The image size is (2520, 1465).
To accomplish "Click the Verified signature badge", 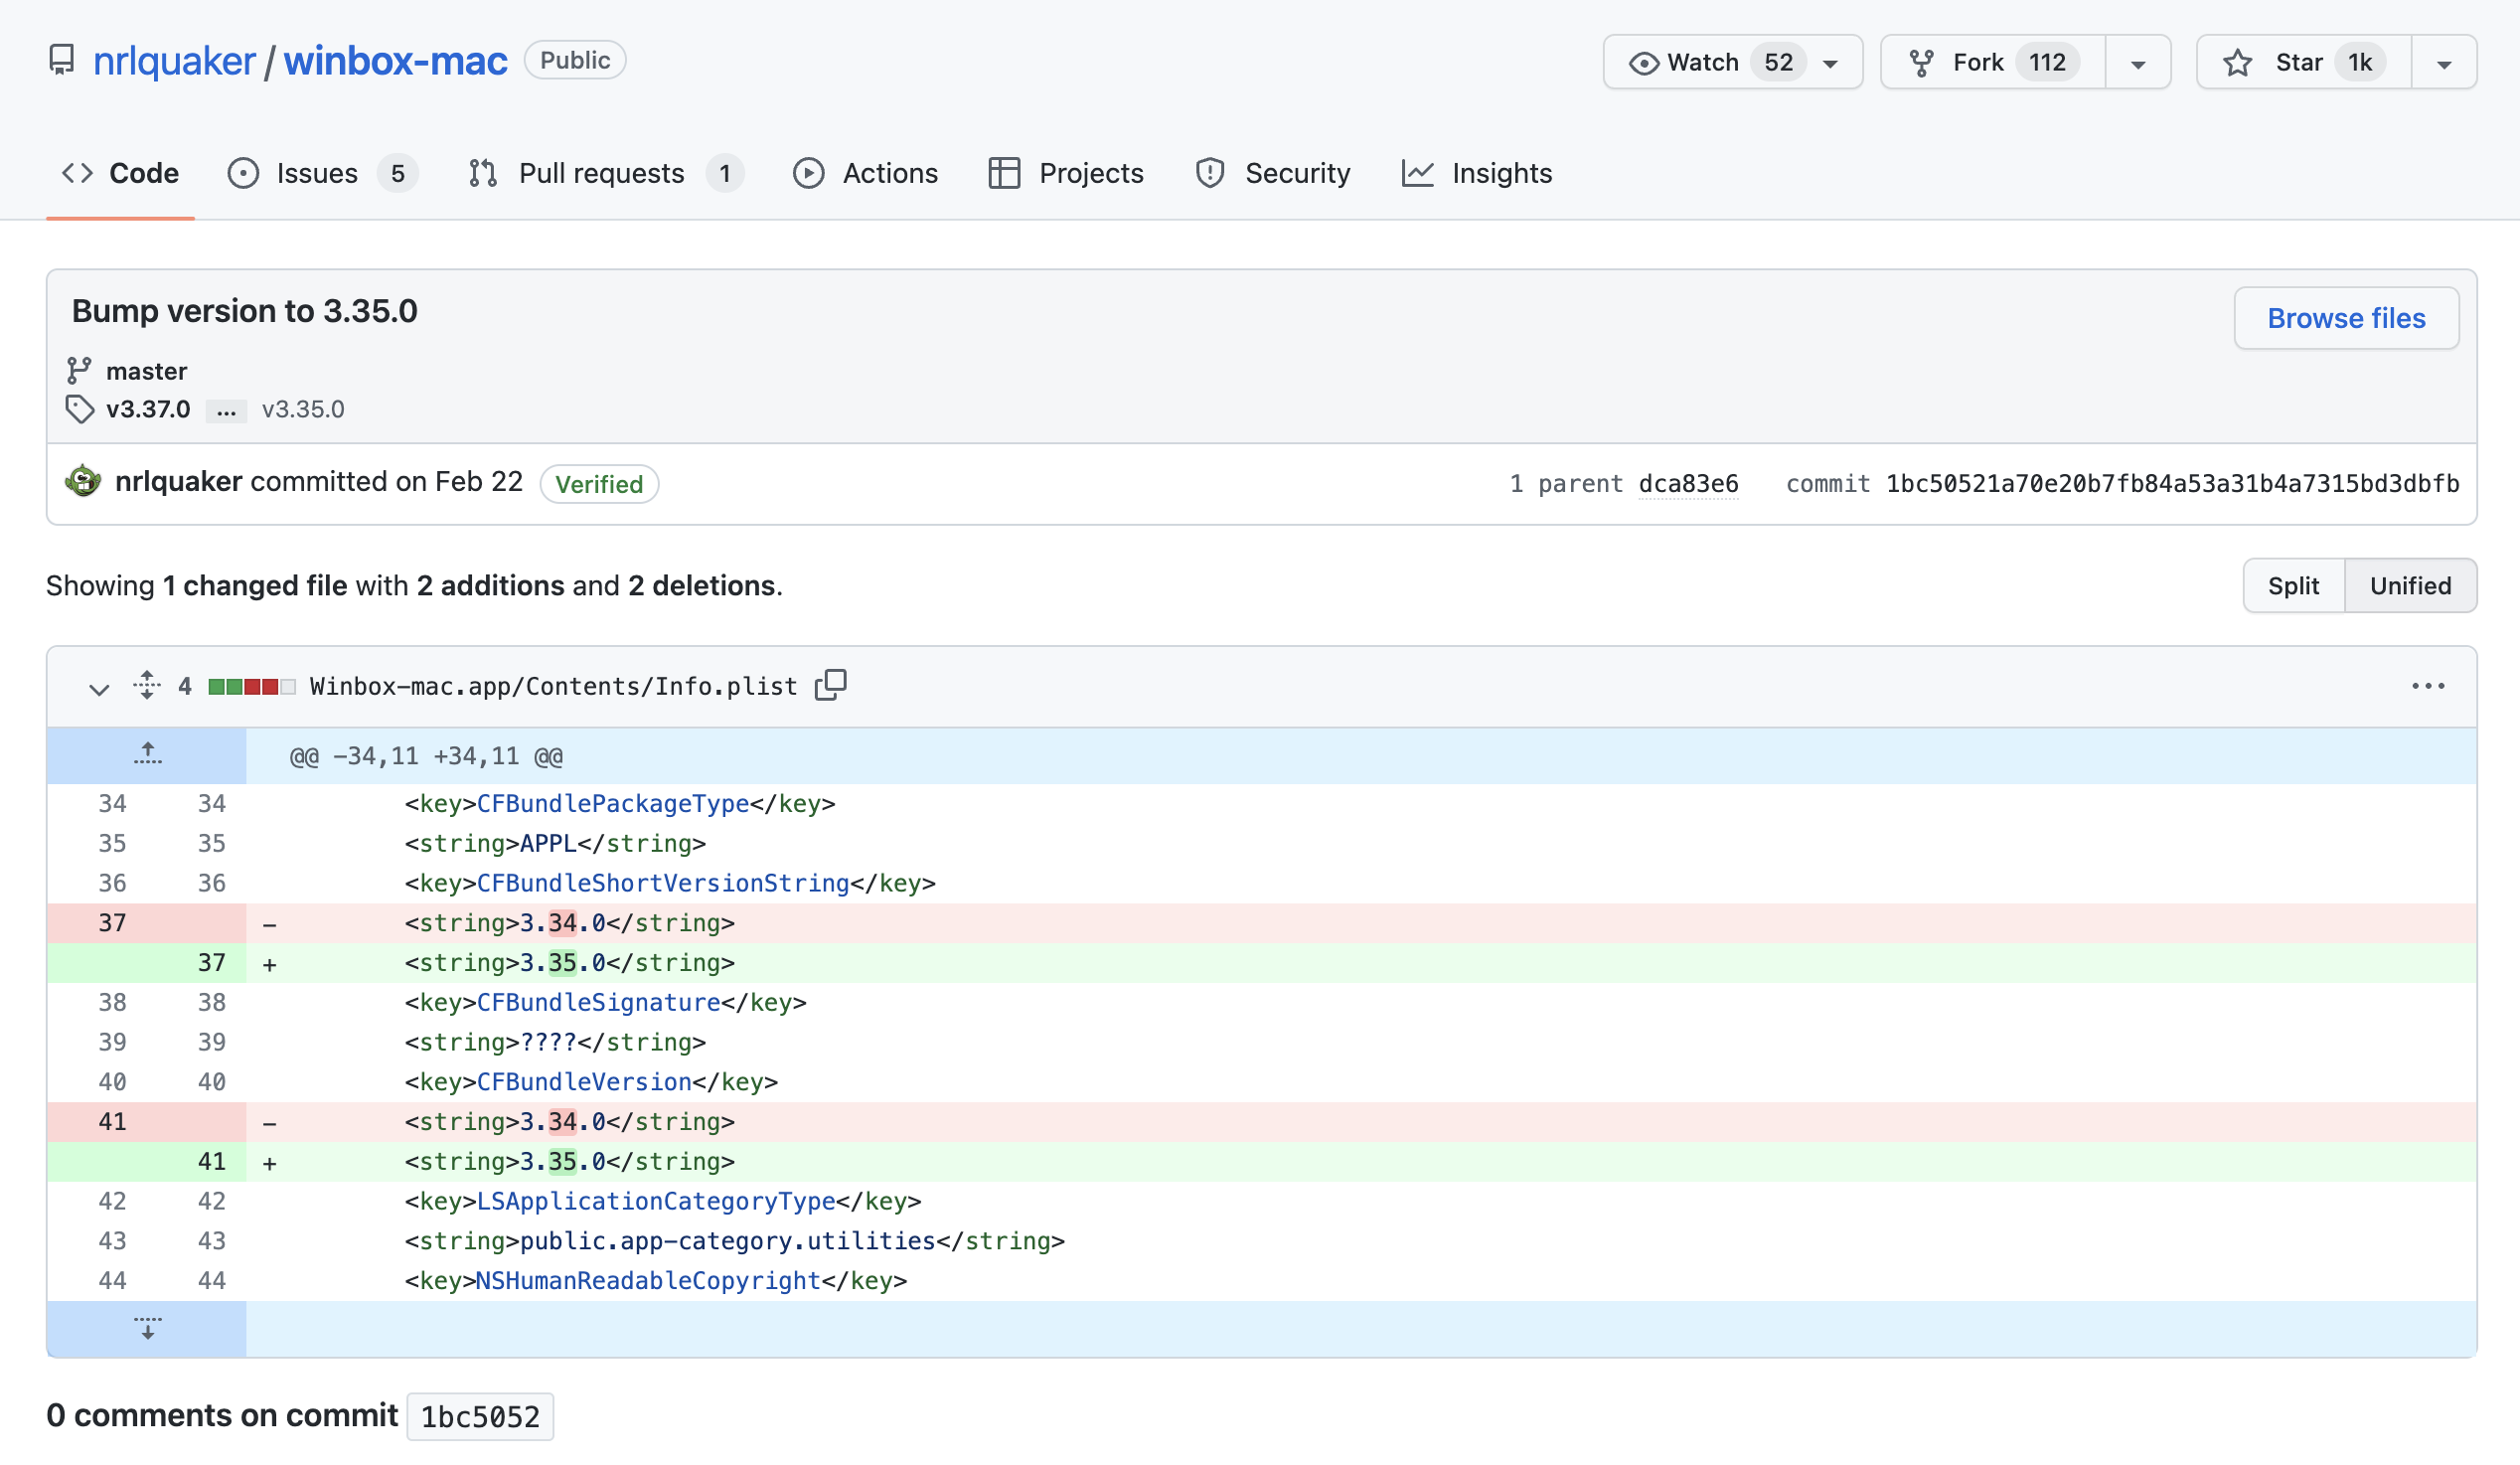I will click(599, 484).
